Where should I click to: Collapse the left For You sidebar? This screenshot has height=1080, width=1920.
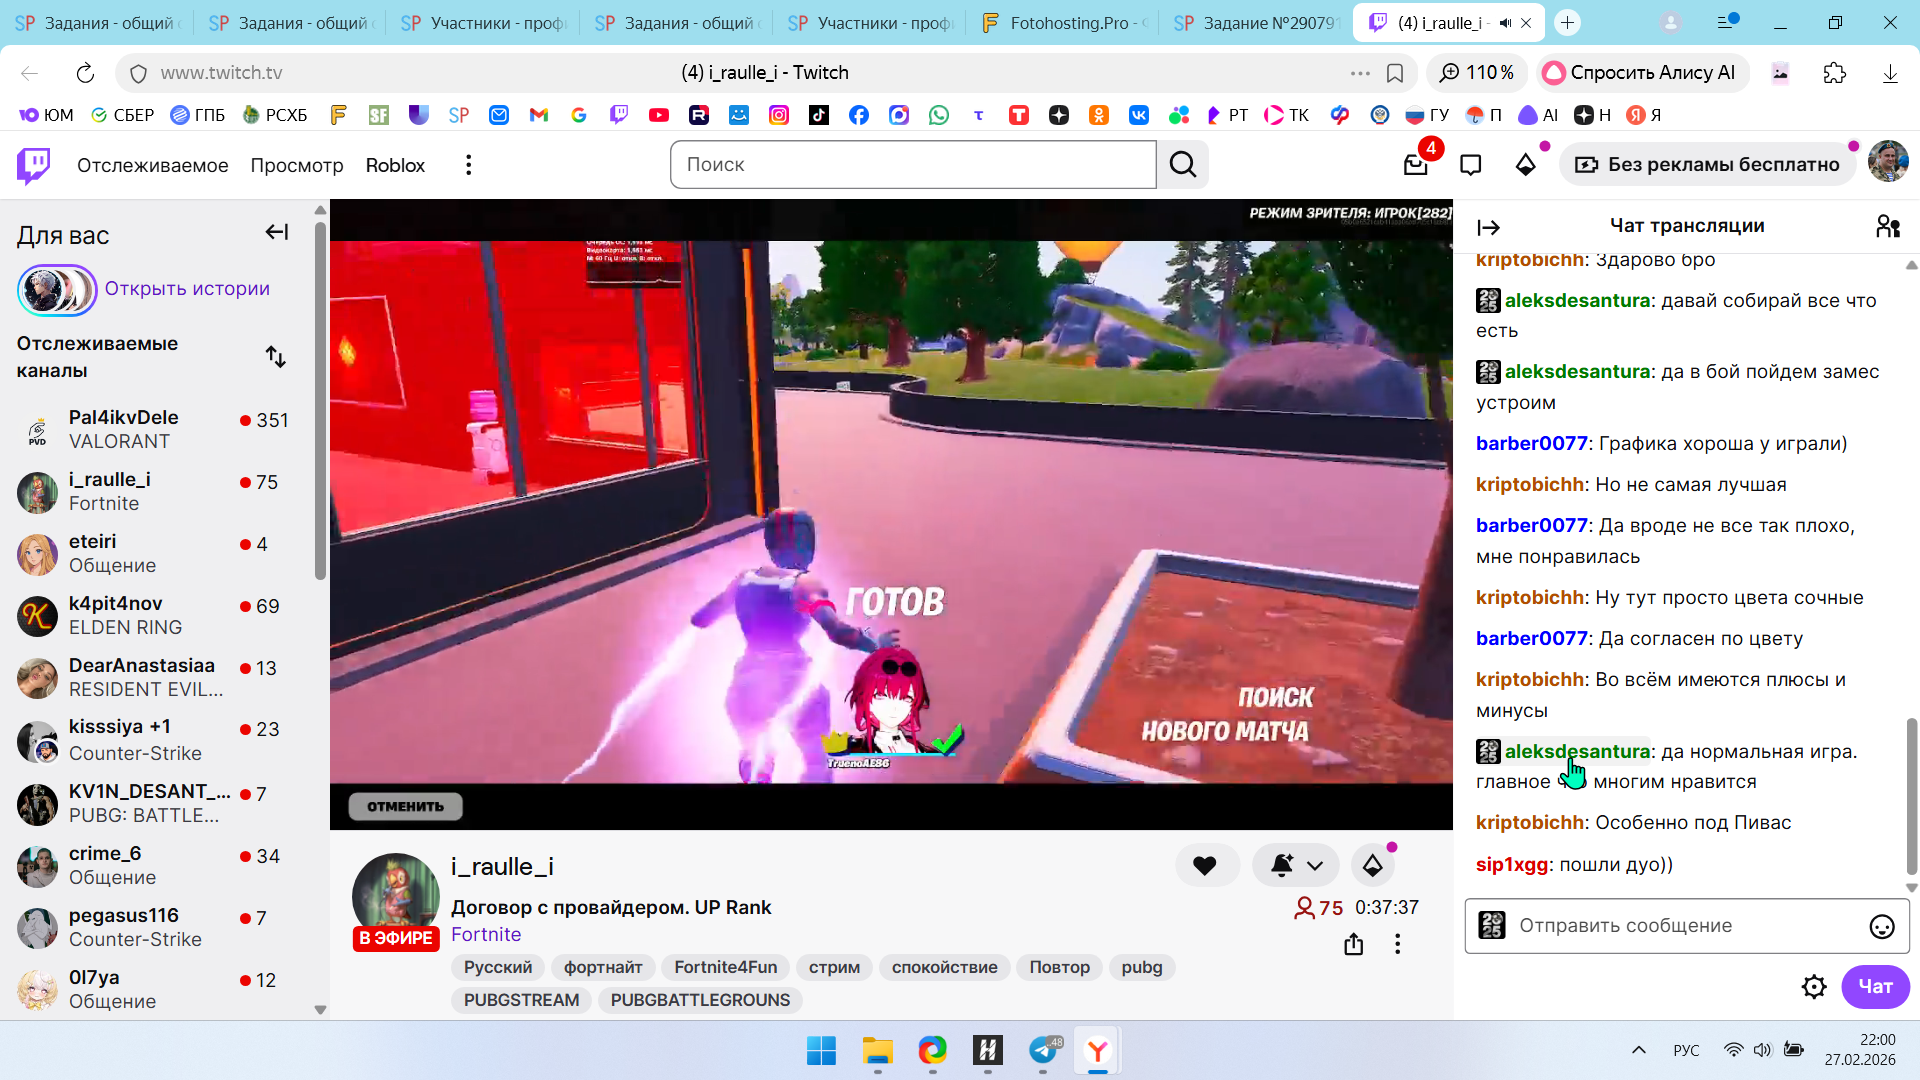pyautogui.click(x=277, y=233)
